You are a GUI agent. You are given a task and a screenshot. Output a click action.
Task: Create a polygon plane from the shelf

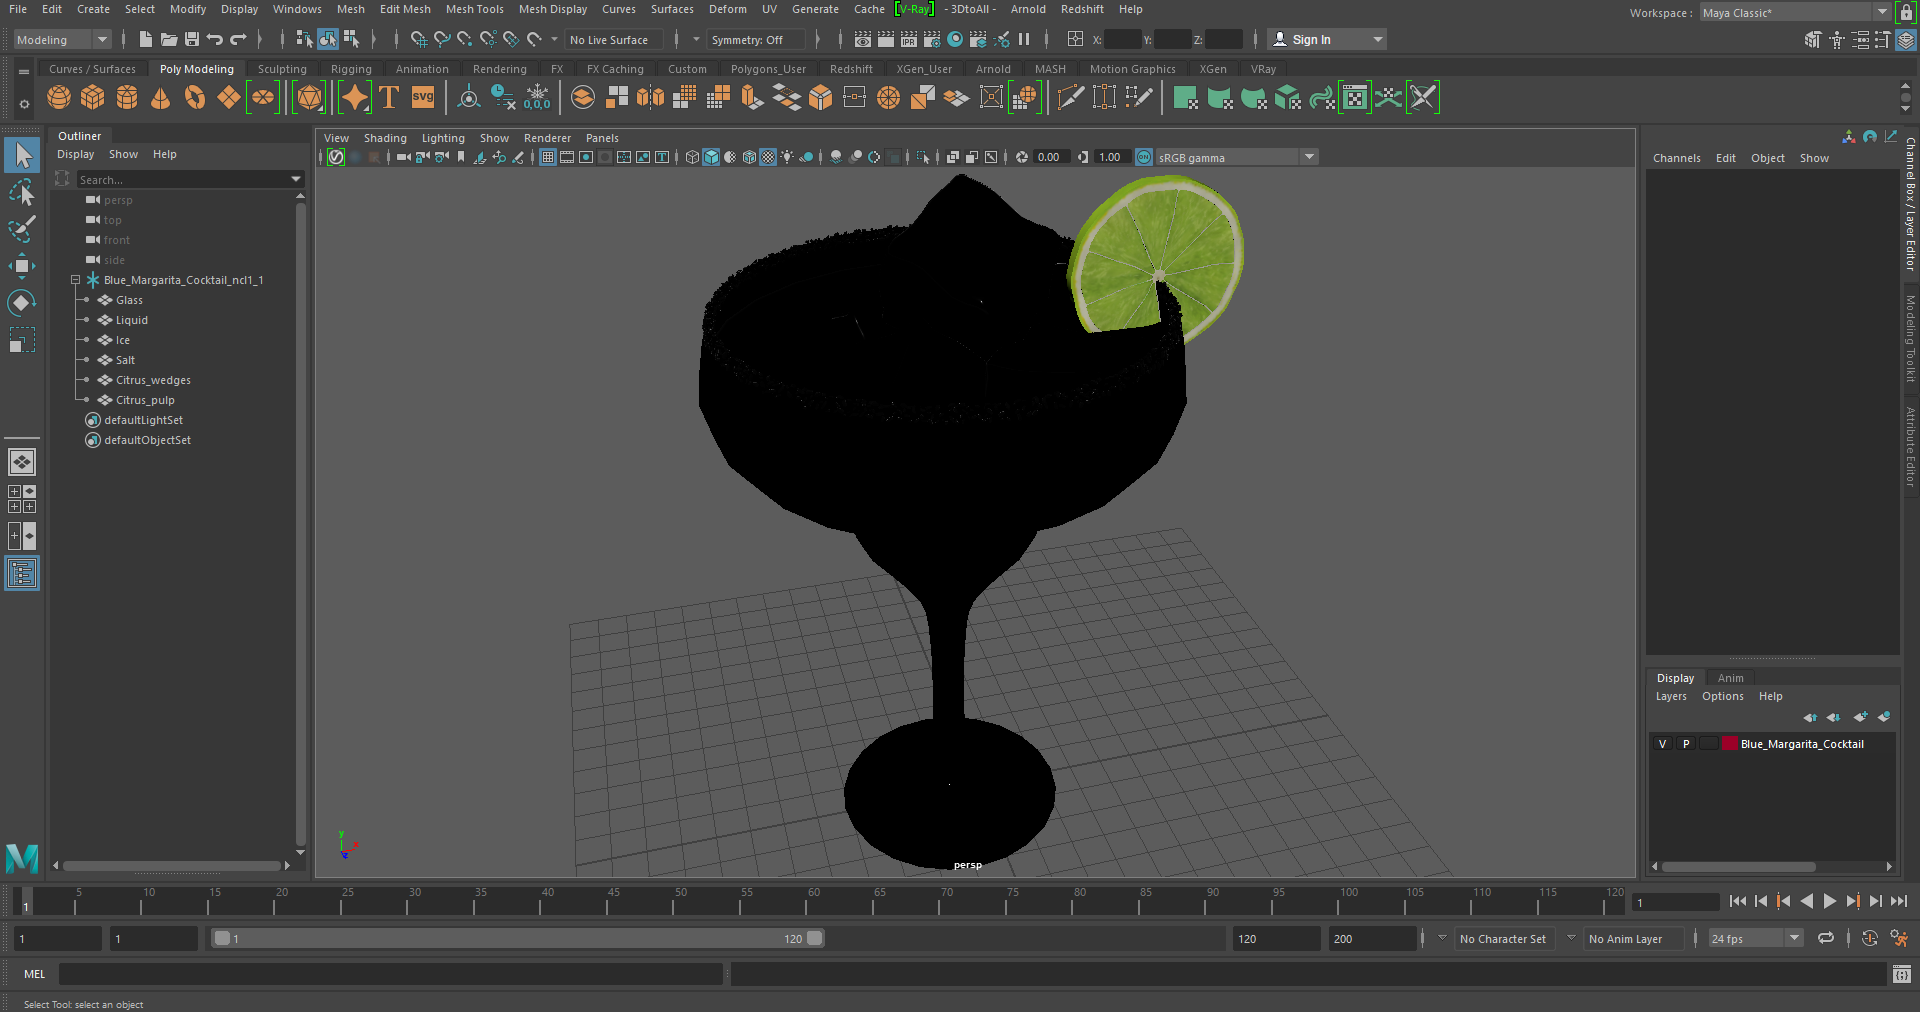(229, 98)
